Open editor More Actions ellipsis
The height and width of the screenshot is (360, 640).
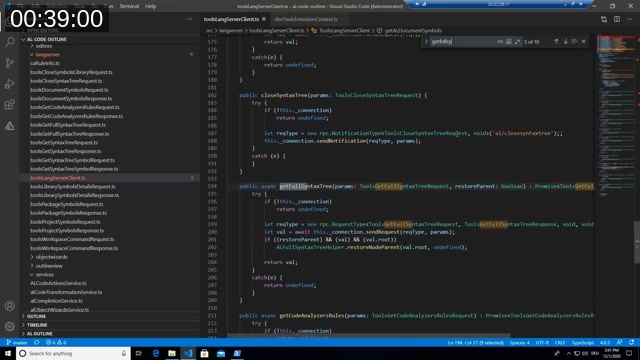click(x=630, y=19)
